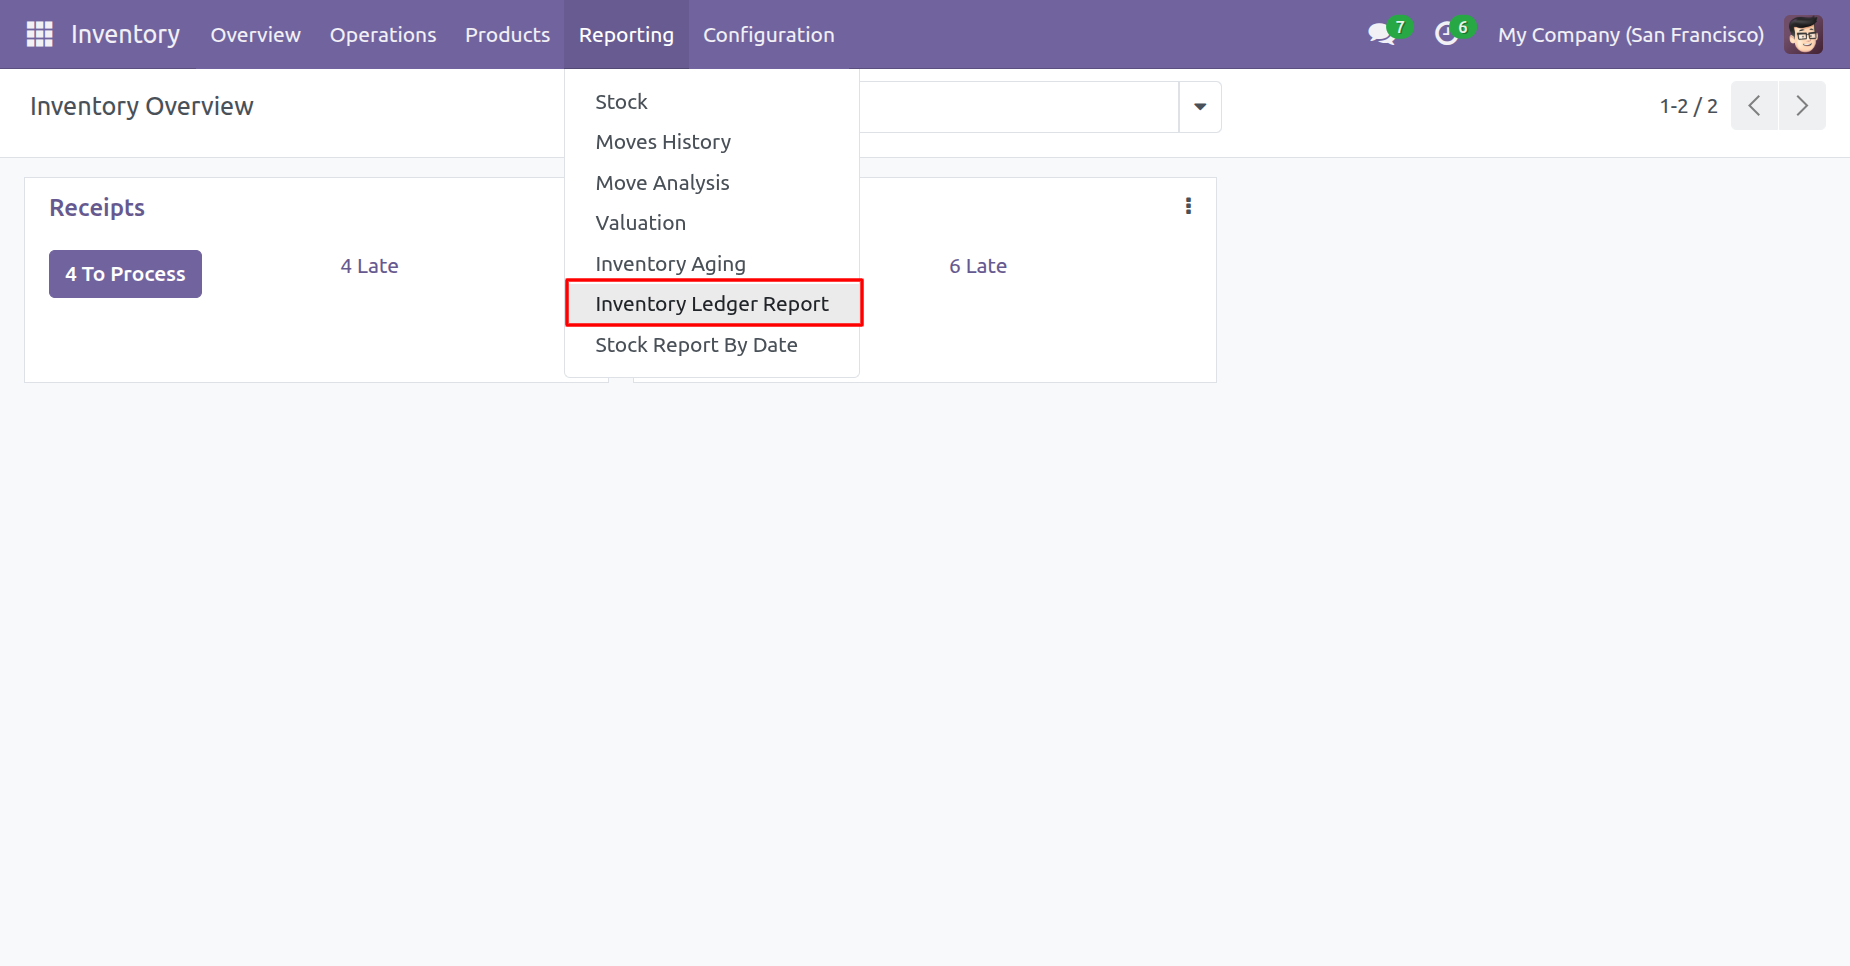Select Inventory Ledger Report menu entry
The image size is (1850, 966).
point(712,304)
